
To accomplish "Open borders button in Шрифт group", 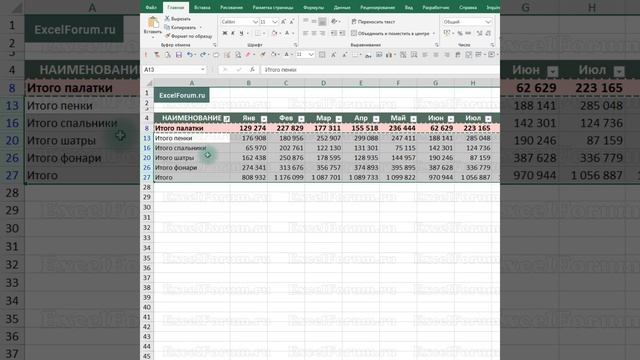I will coord(258,33).
